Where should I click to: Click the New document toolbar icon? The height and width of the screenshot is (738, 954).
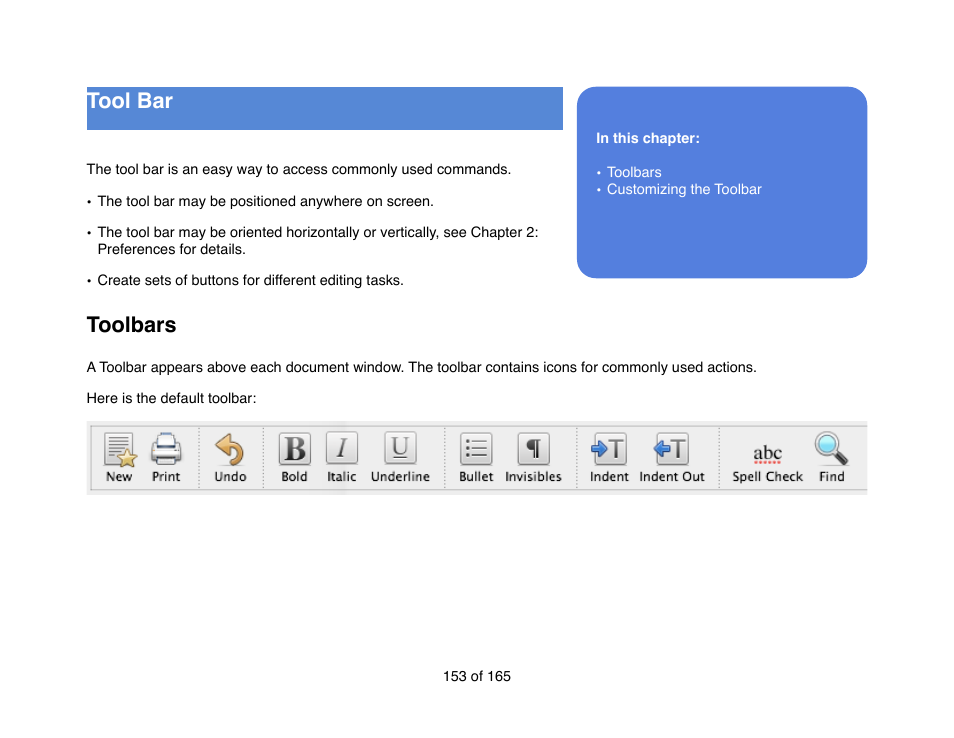pyautogui.click(x=119, y=450)
